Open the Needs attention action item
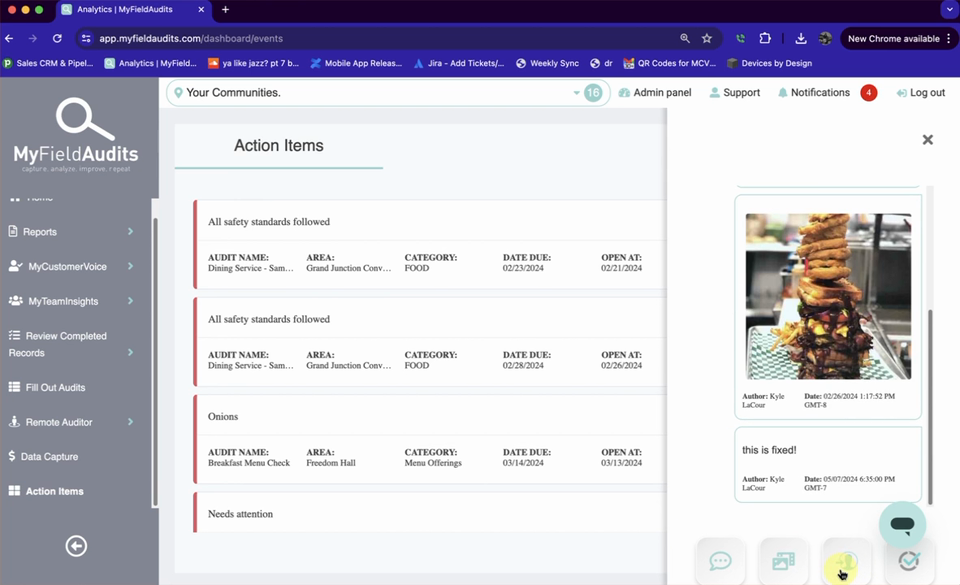 pos(429,513)
